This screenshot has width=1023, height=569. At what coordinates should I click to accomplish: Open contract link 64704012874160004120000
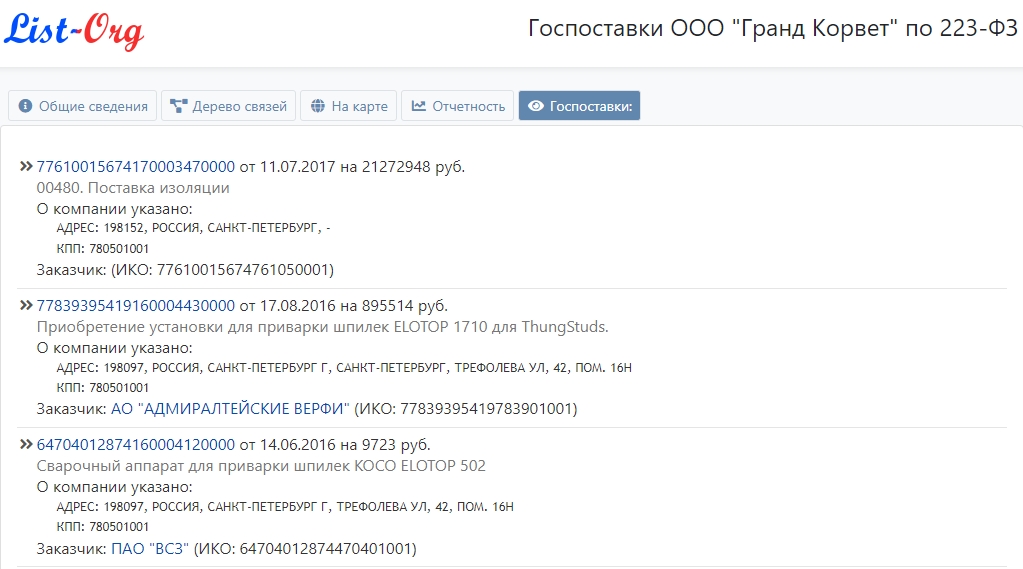click(x=135, y=445)
